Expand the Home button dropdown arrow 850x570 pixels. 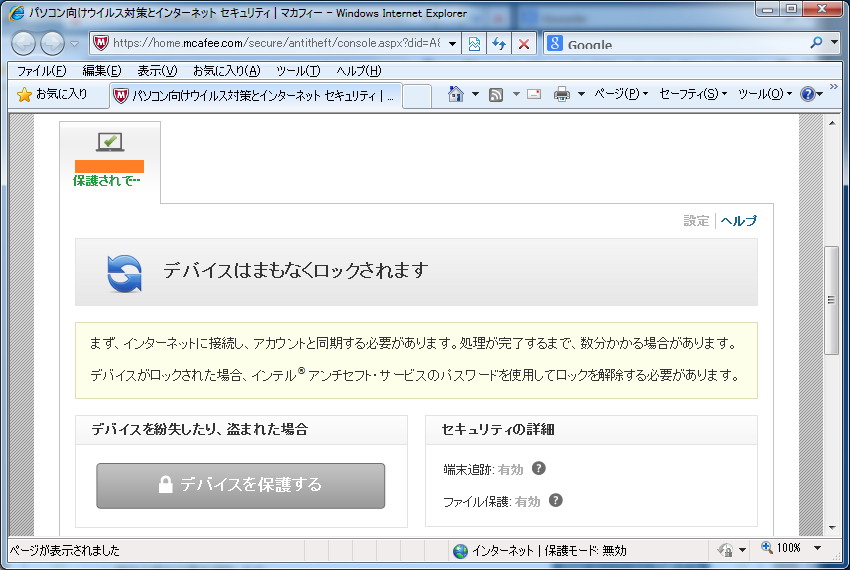coord(475,94)
